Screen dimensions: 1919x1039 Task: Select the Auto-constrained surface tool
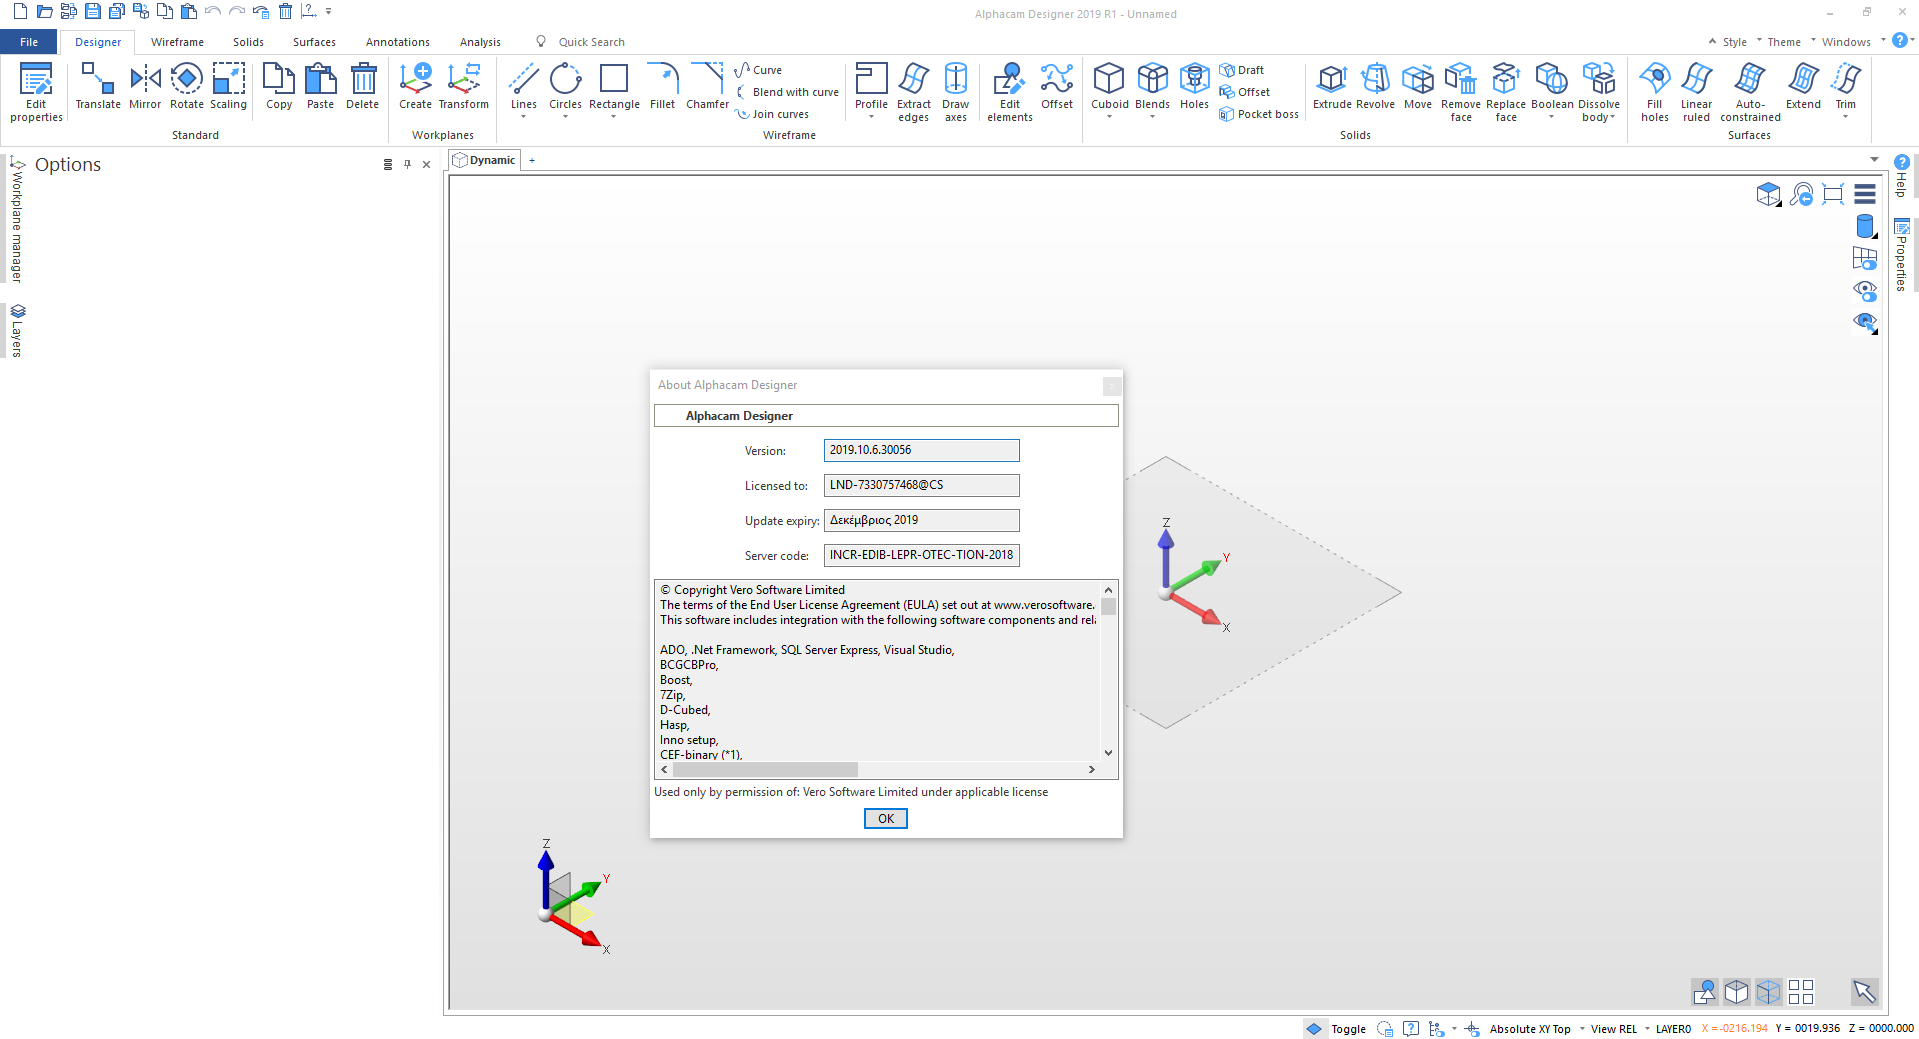coord(1750,92)
